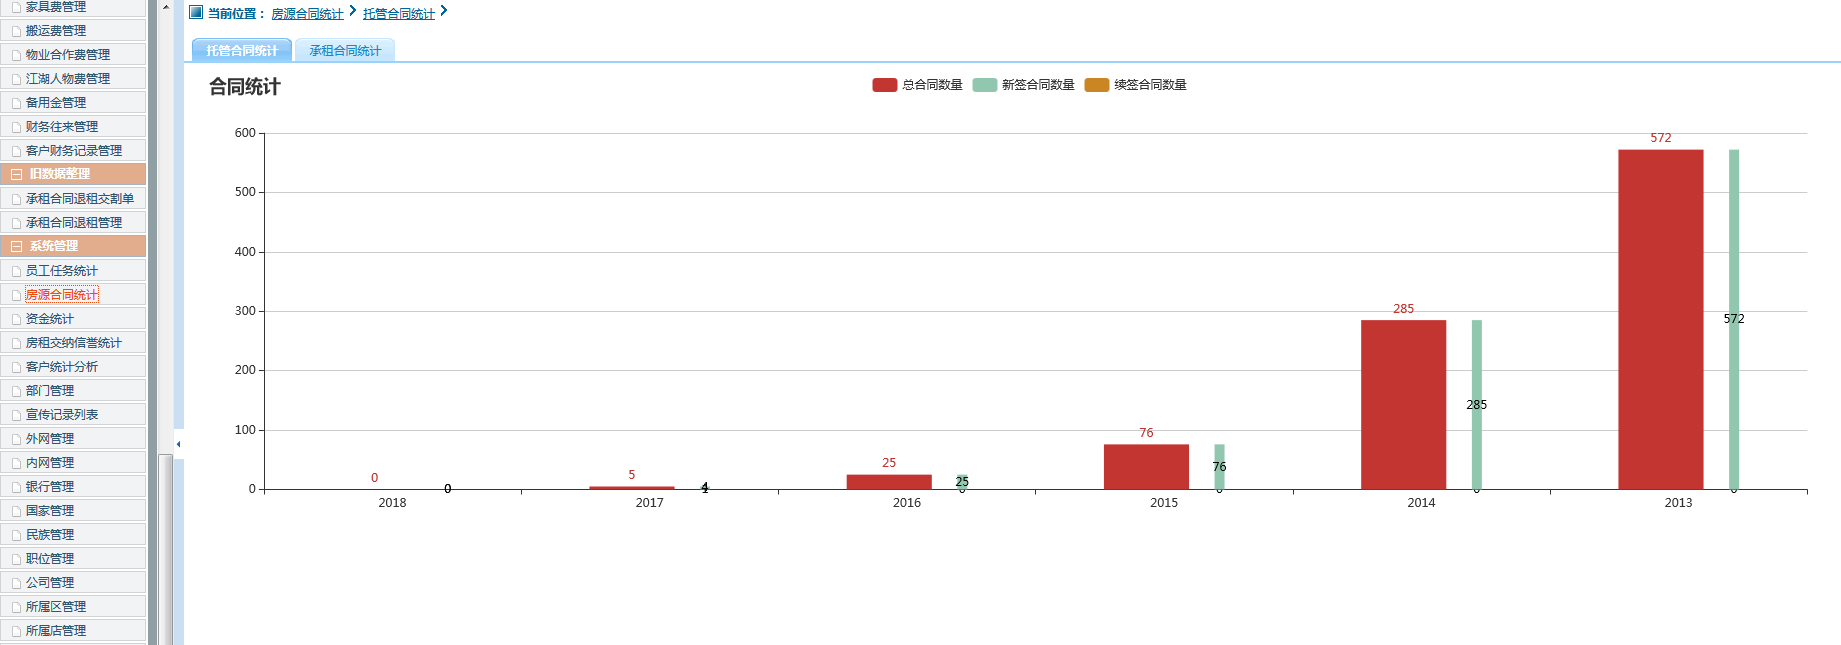
Task: Collapse sidebar using splitter arrow
Action: pos(178,443)
